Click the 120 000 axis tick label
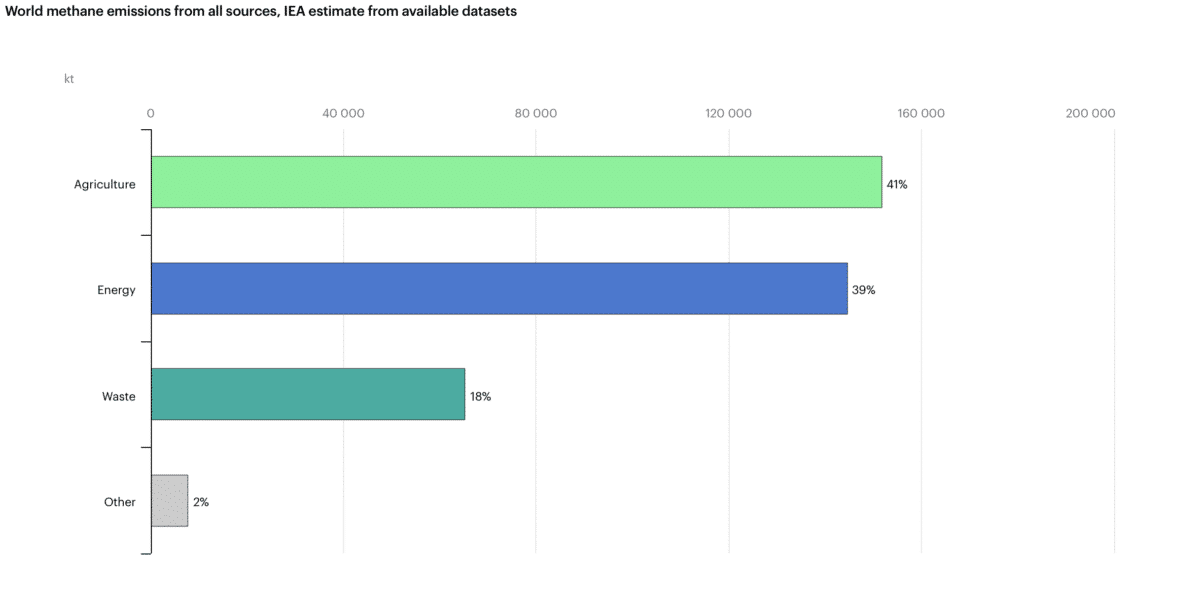This screenshot has height=589, width=1200. [x=728, y=113]
